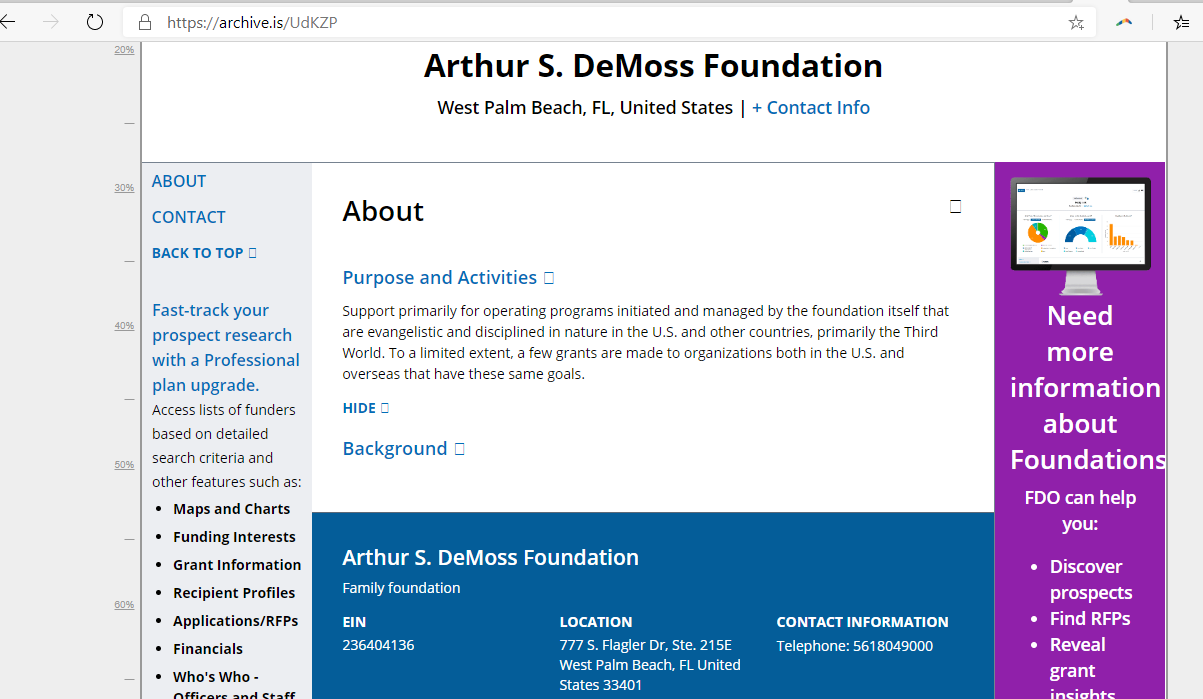This screenshot has width=1203, height=699.
Task: Jump to 60% archive scroll marker
Action: click(124, 605)
